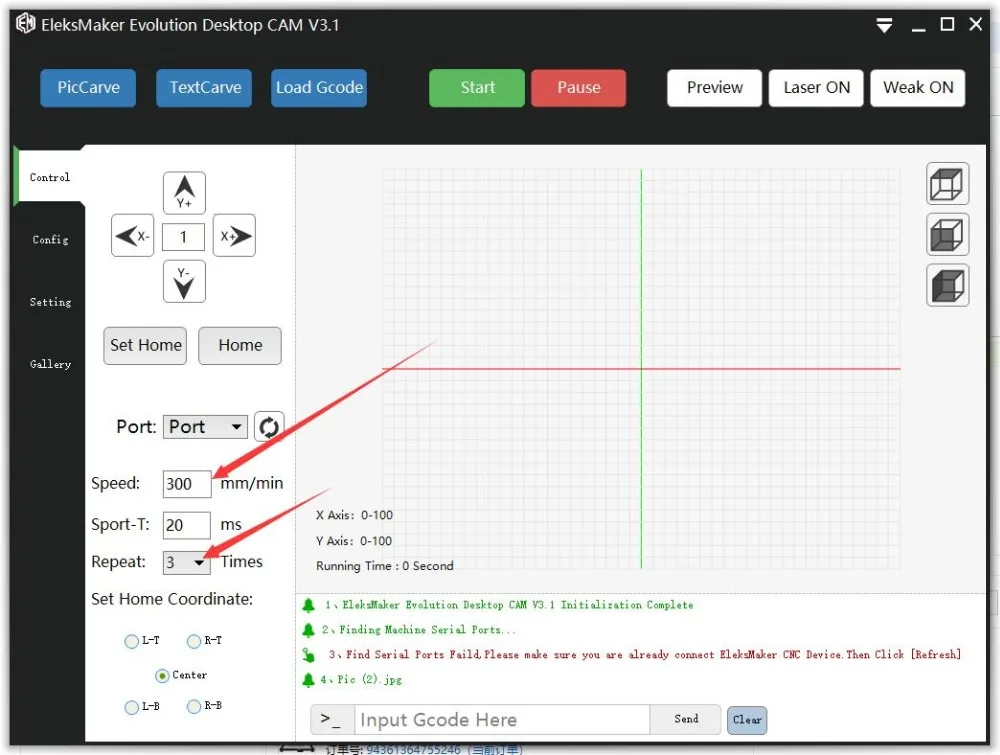Image resolution: width=1000 pixels, height=755 pixels.
Task: Click the Preview button
Action: point(714,88)
